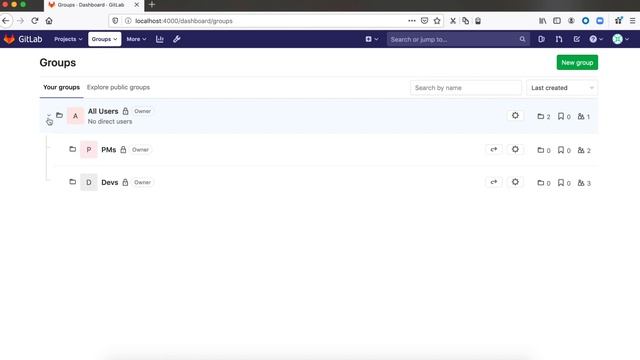Open the Help question mark menu
The image size is (640, 360).
pos(596,39)
